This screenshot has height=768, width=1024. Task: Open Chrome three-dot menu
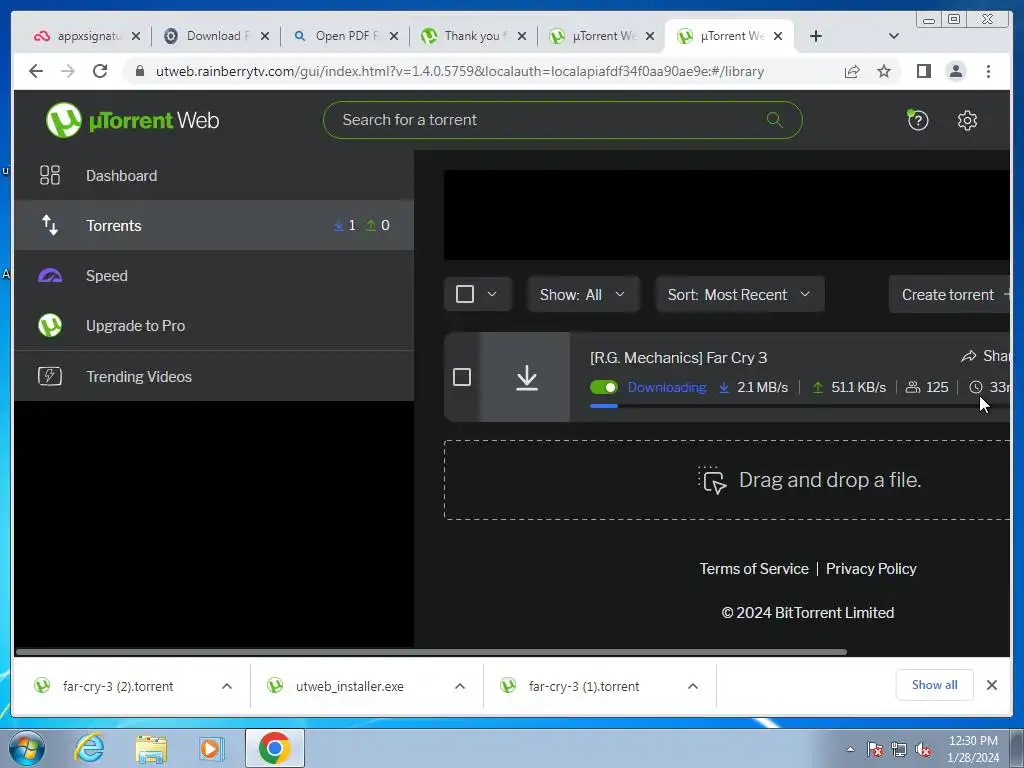[x=988, y=71]
